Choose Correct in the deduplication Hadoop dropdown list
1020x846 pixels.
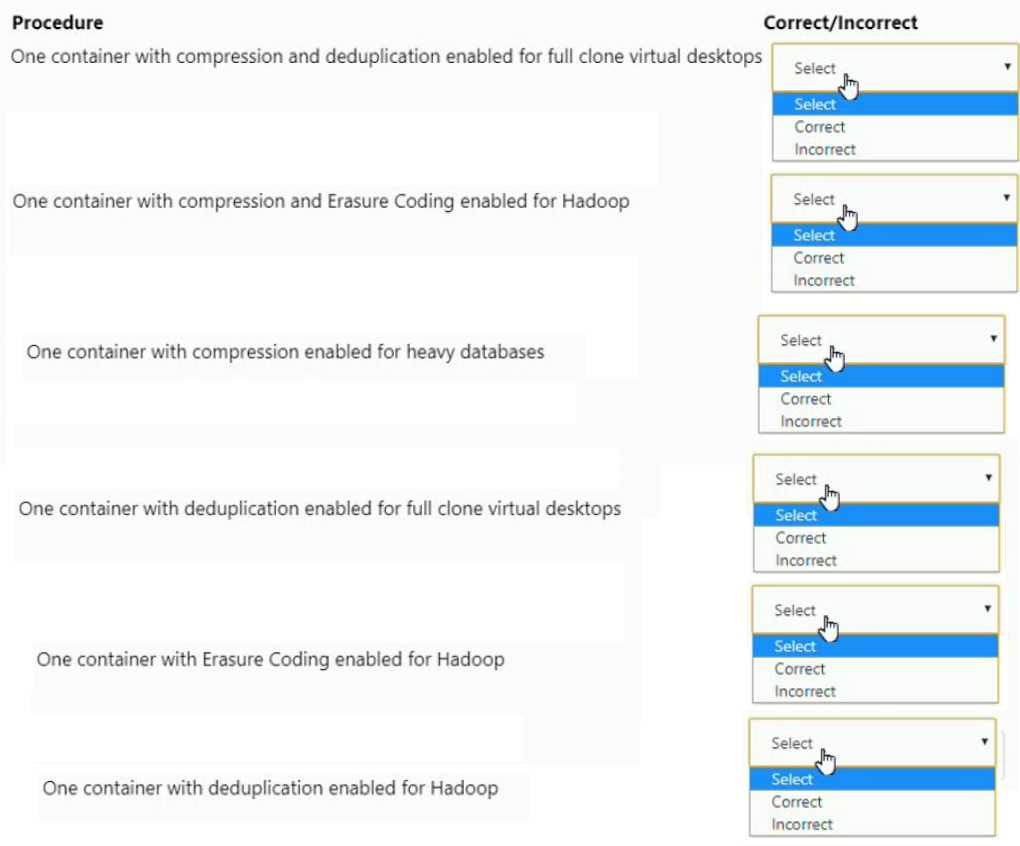click(x=797, y=801)
